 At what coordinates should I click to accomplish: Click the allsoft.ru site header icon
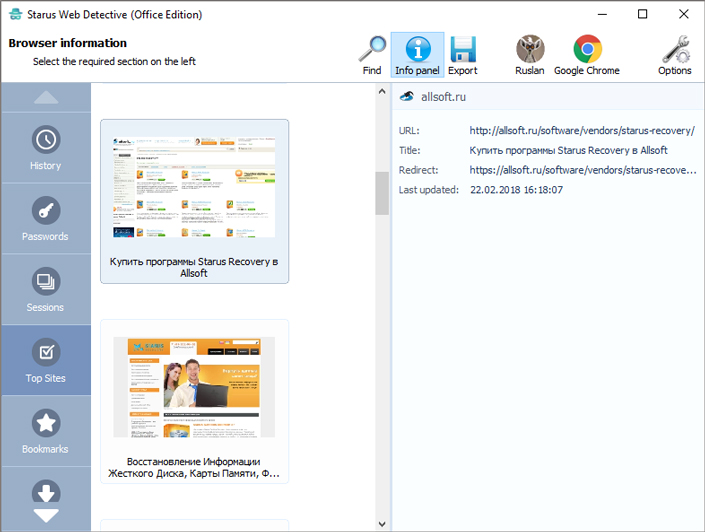pos(407,97)
